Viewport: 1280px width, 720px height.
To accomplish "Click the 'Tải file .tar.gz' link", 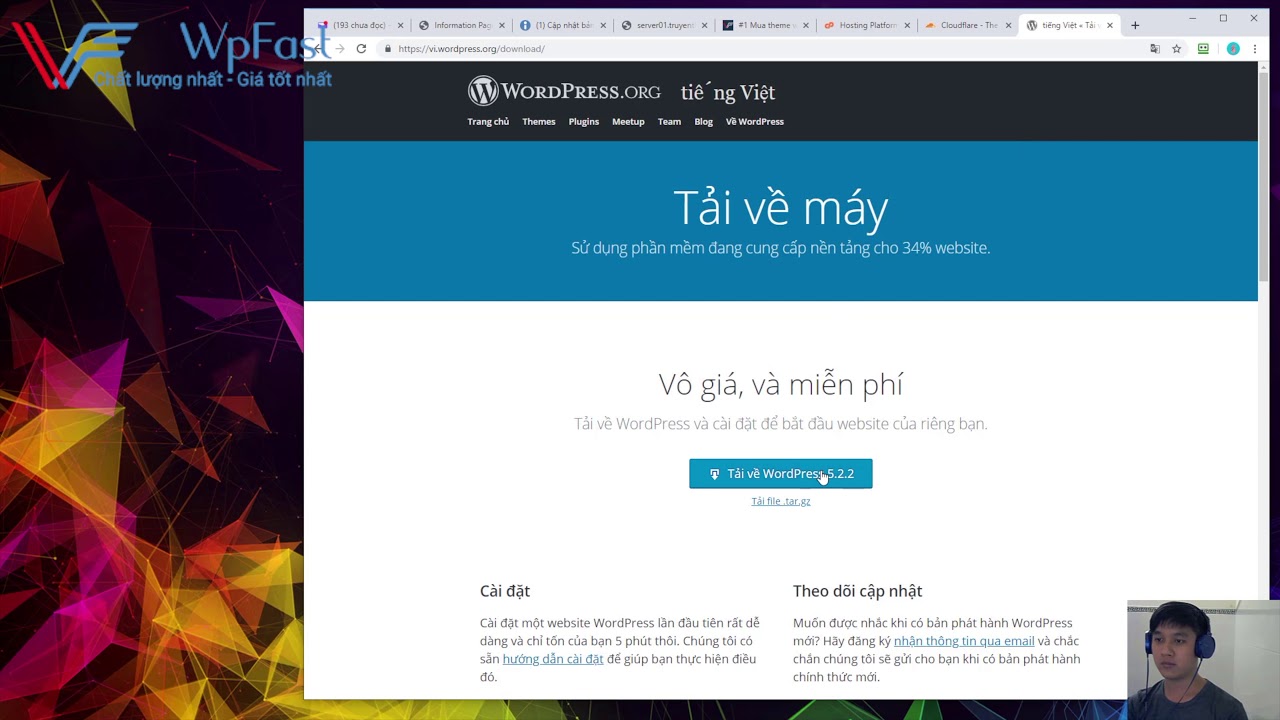I will [x=781, y=501].
